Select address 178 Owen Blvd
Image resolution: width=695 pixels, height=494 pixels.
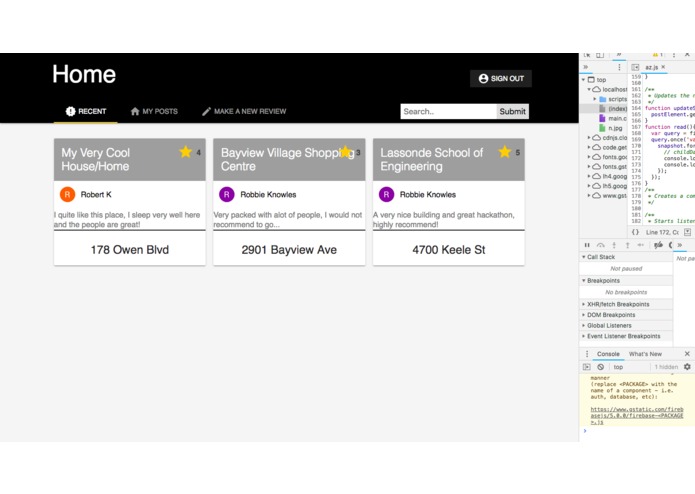coord(130,250)
